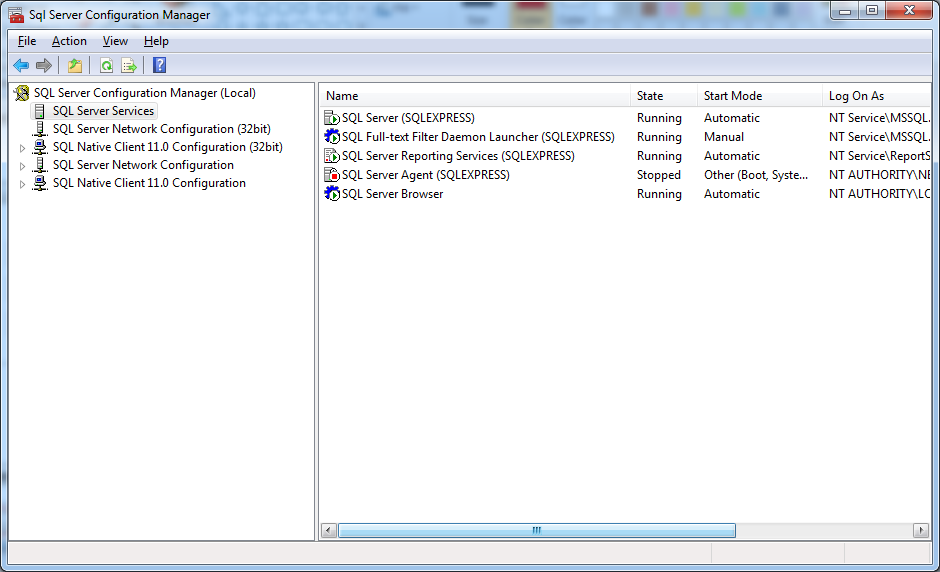Viewport: 940px width, 572px height.
Task: Sort by the Start Mode column header
Action: pyautogui.click(x=760, y=96)
